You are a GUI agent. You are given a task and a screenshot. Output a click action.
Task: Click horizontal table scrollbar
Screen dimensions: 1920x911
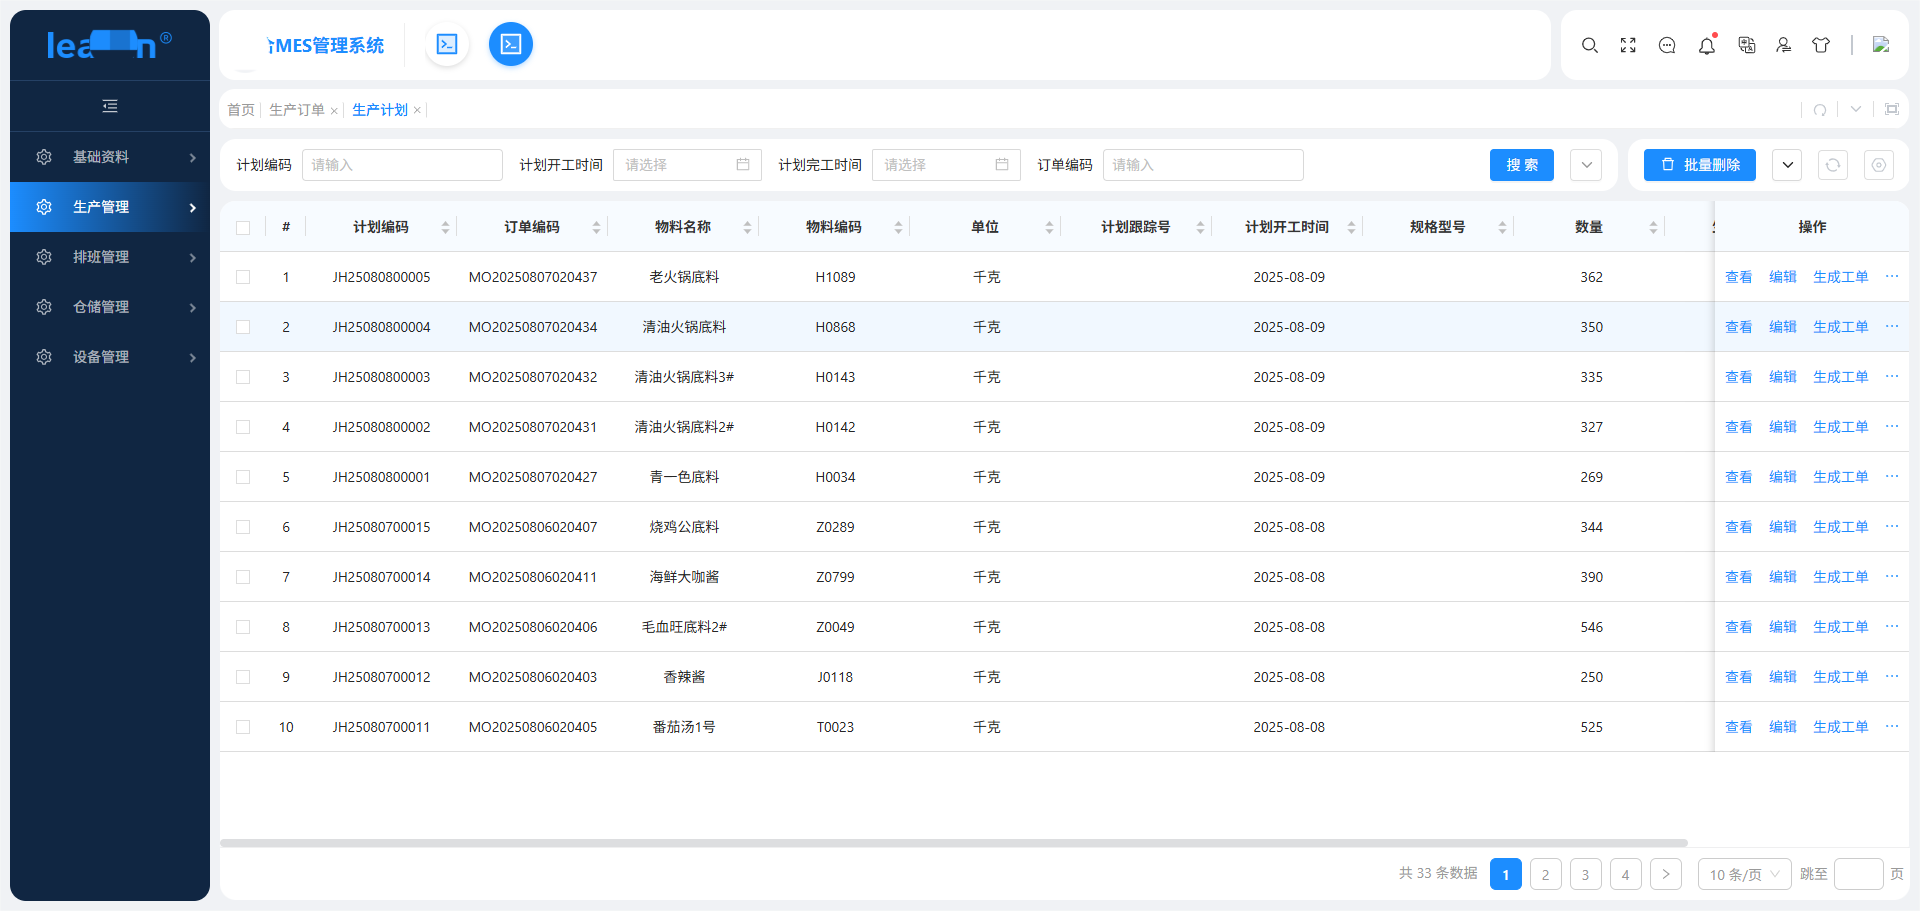click(954, 843)
